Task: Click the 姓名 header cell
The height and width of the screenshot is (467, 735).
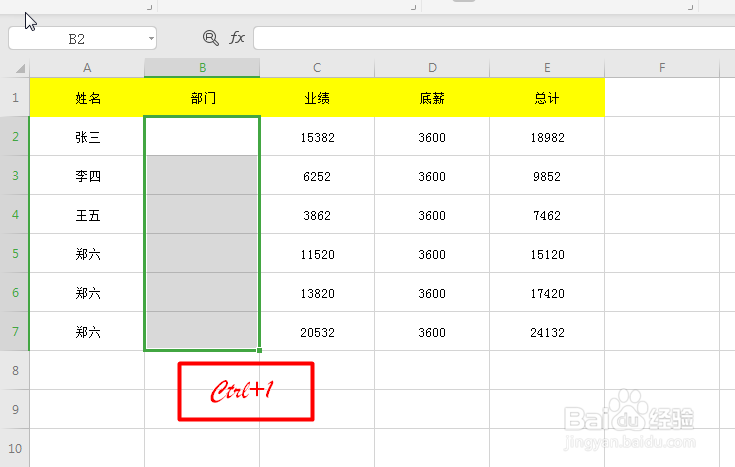Action: tap(87, 98)
